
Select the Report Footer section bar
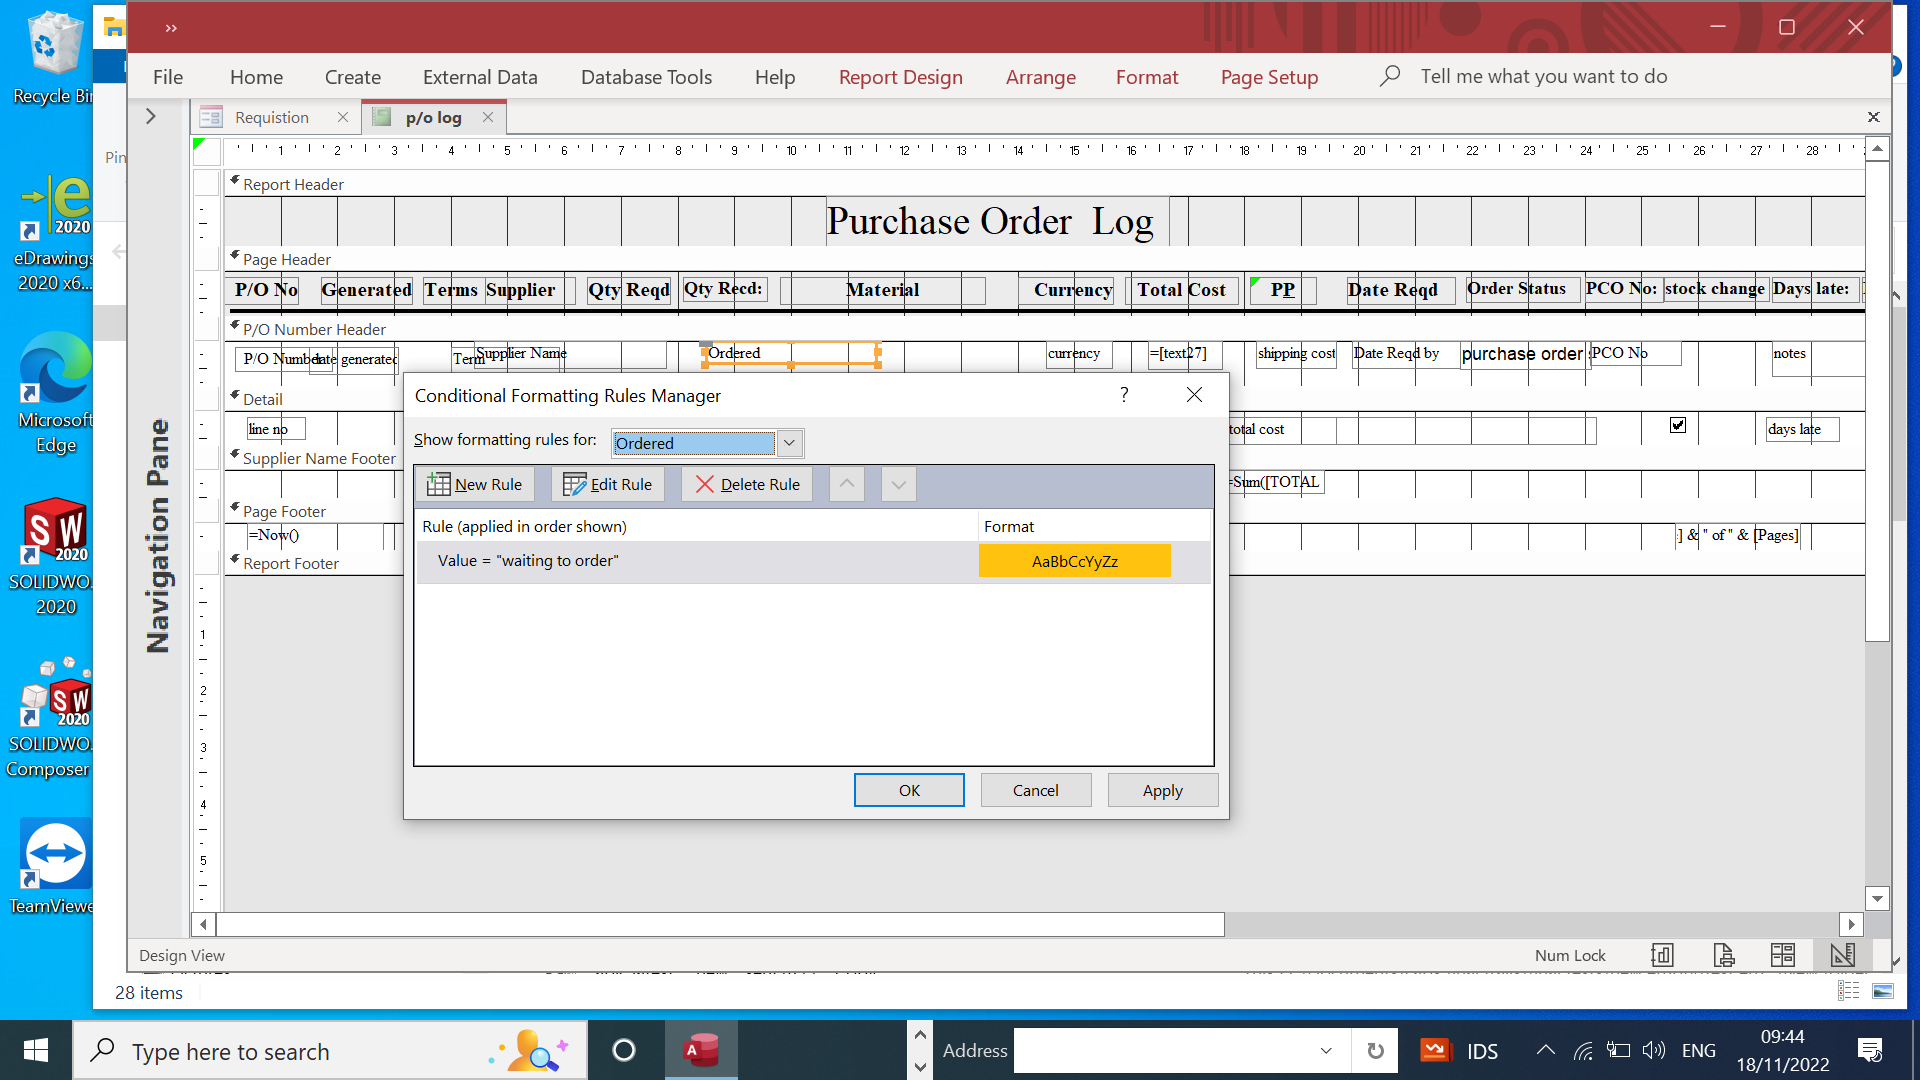[x=313, y=563]
